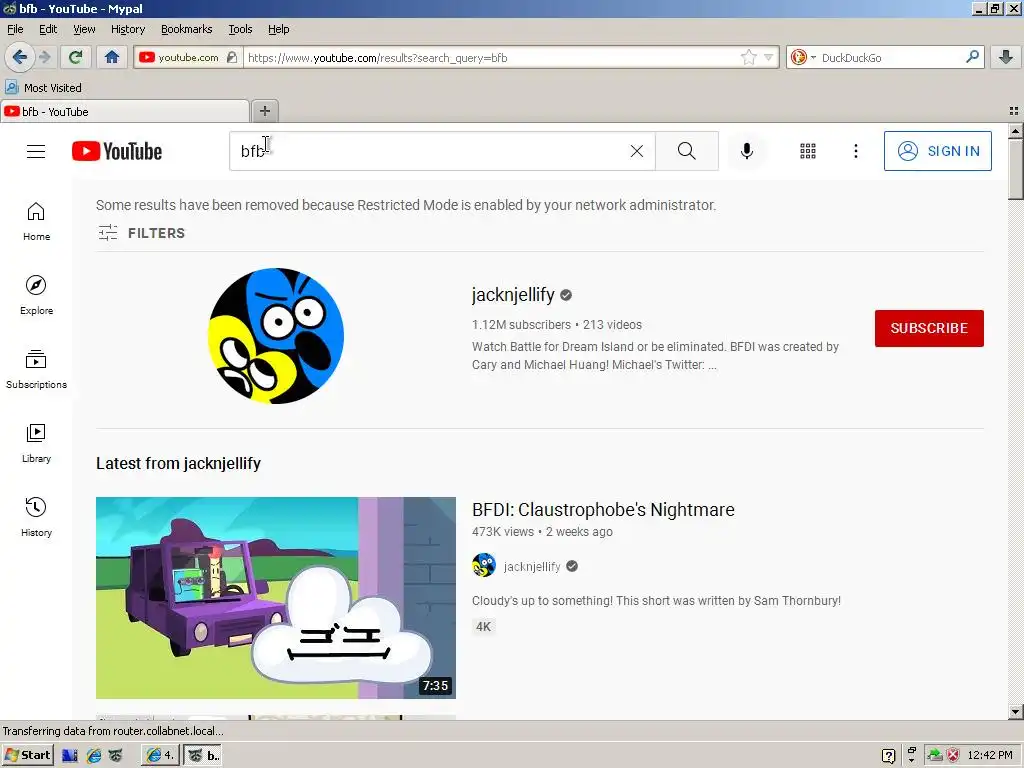
Task: Open the YouTube apps grid menu
Action: pyautogui.click(x=808, y=152)
